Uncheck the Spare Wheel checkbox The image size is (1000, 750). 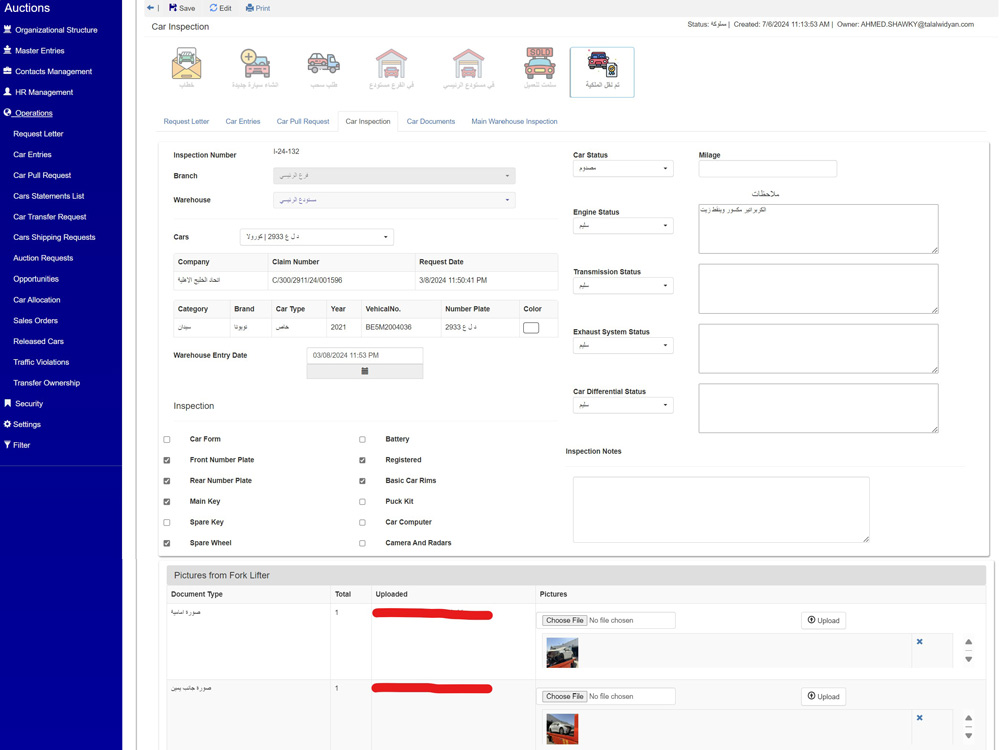(x=167, y=543)
